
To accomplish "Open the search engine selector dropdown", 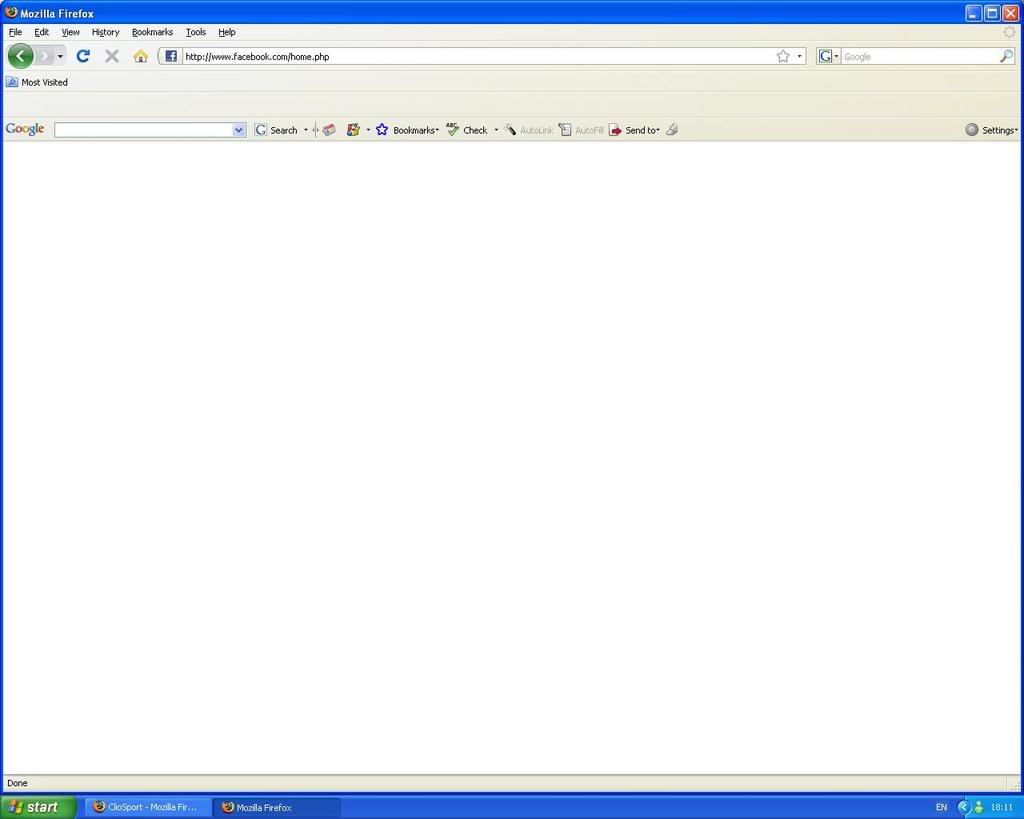I will tap(829, 56).
